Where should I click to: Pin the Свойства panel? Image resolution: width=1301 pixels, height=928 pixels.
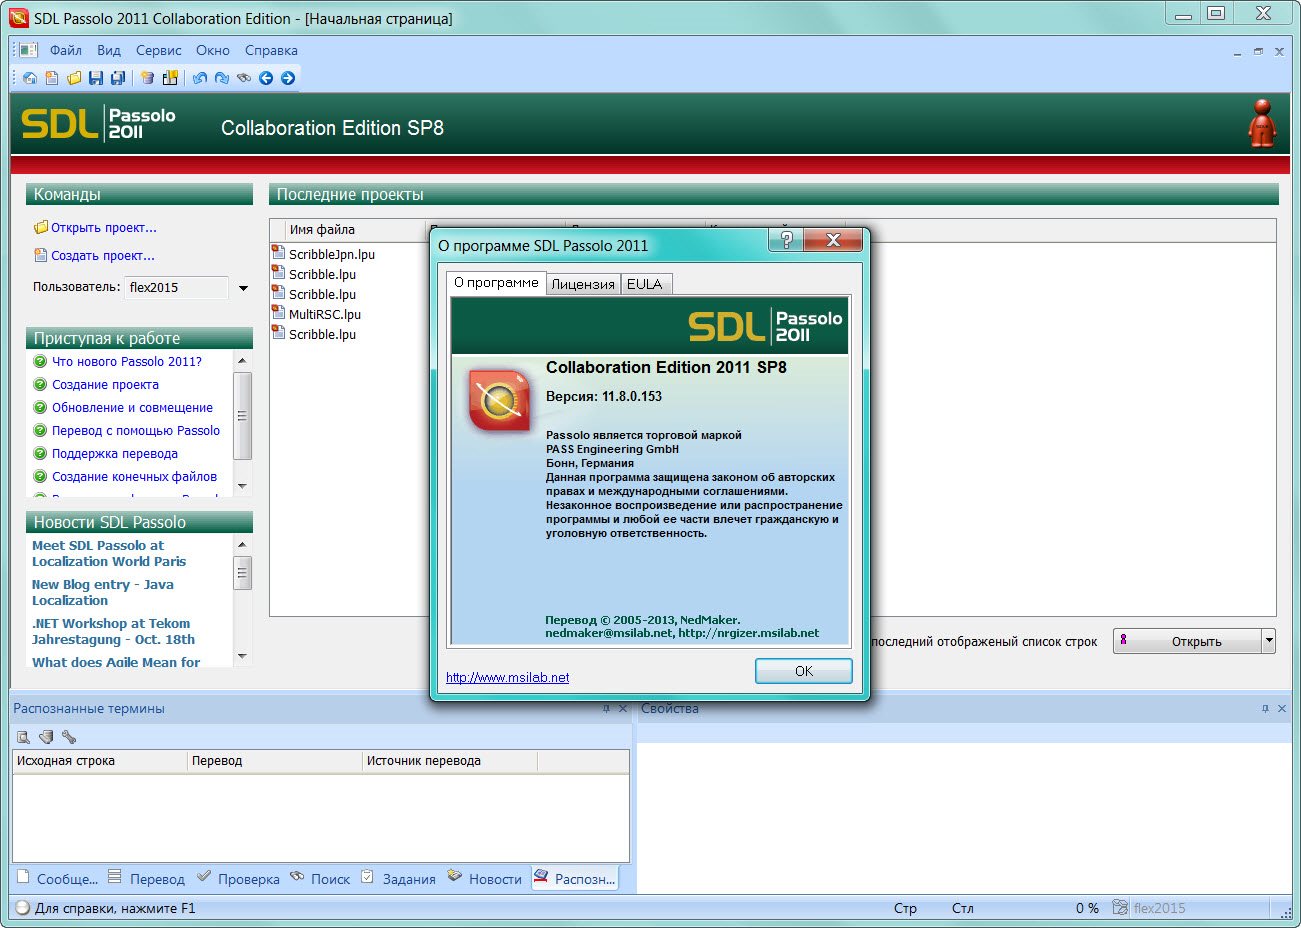click(x=1265, y=708)
